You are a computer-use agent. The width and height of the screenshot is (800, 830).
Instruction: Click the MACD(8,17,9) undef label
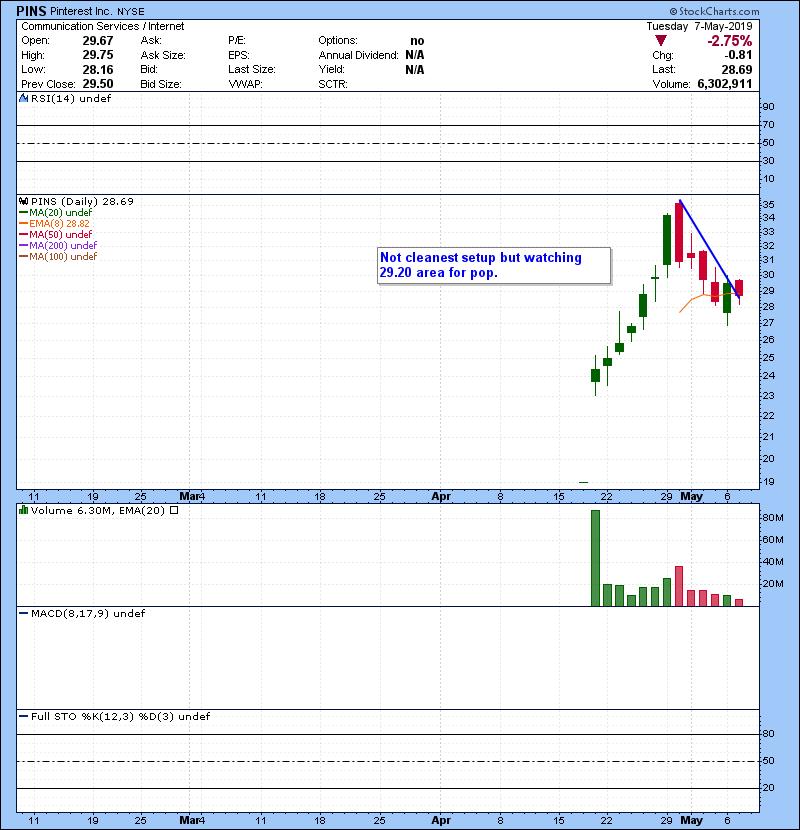tap(87, 613)
